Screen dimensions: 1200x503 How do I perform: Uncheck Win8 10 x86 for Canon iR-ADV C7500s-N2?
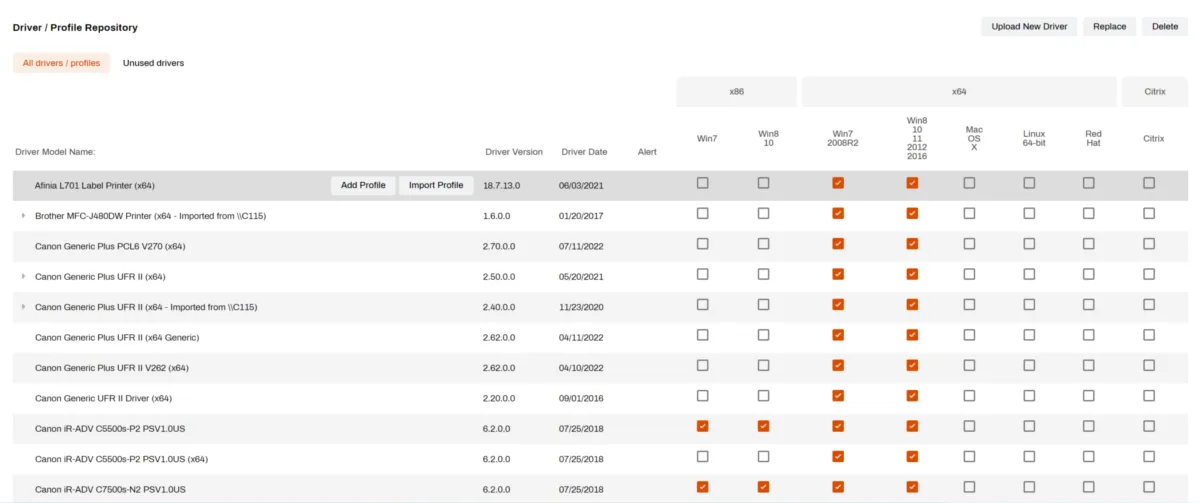(x=763, y=487)
